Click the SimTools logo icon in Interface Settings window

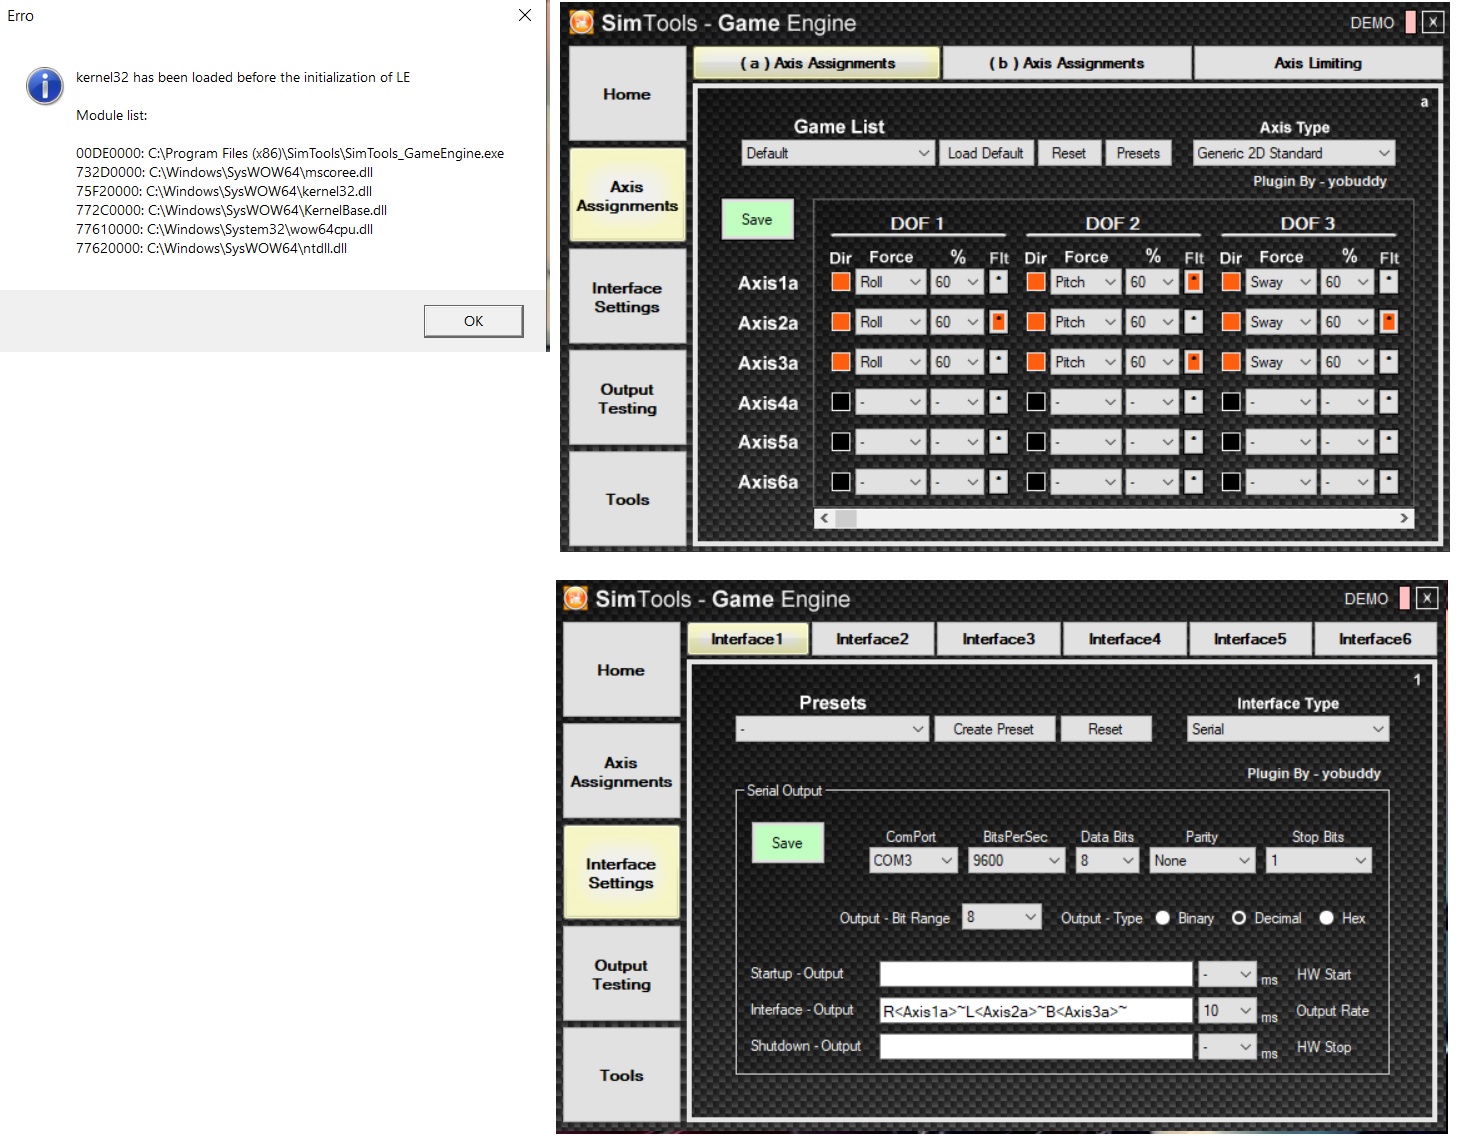[x=575, y=598]
